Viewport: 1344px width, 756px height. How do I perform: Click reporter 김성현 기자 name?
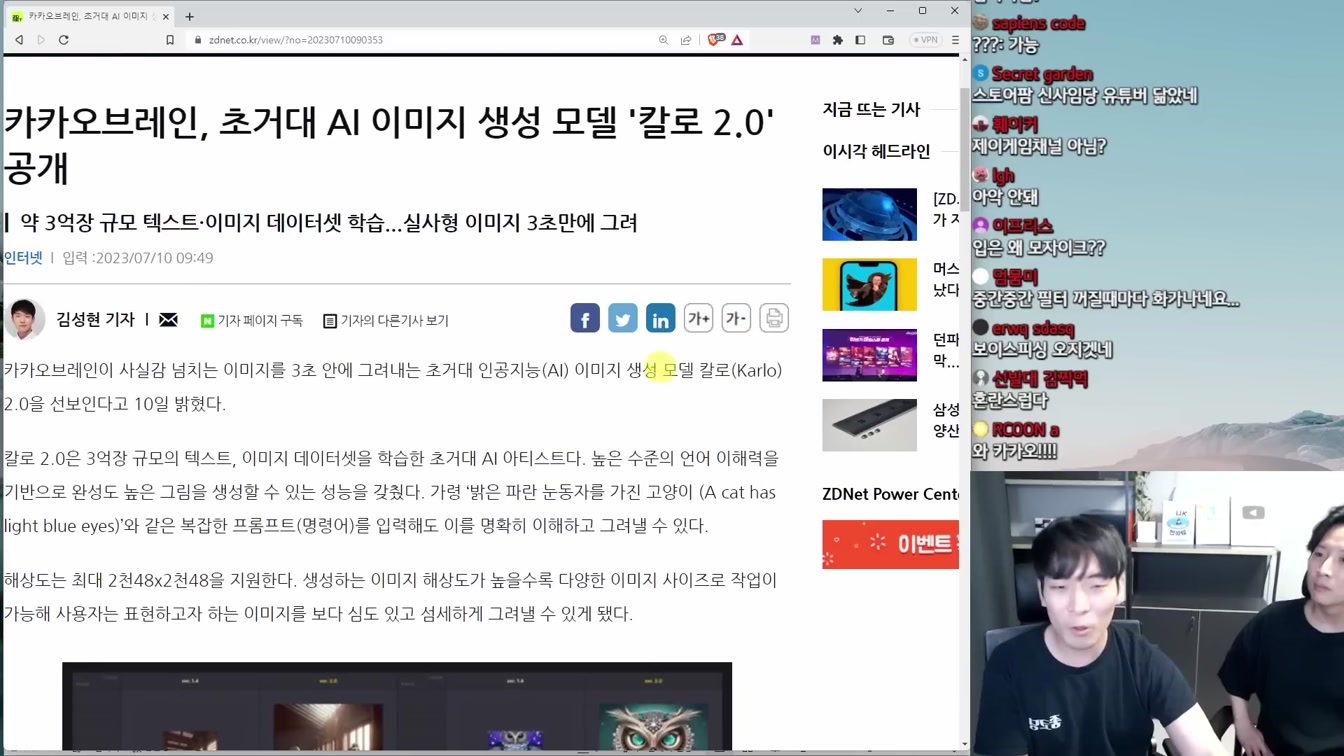click(x=95, y=319)
